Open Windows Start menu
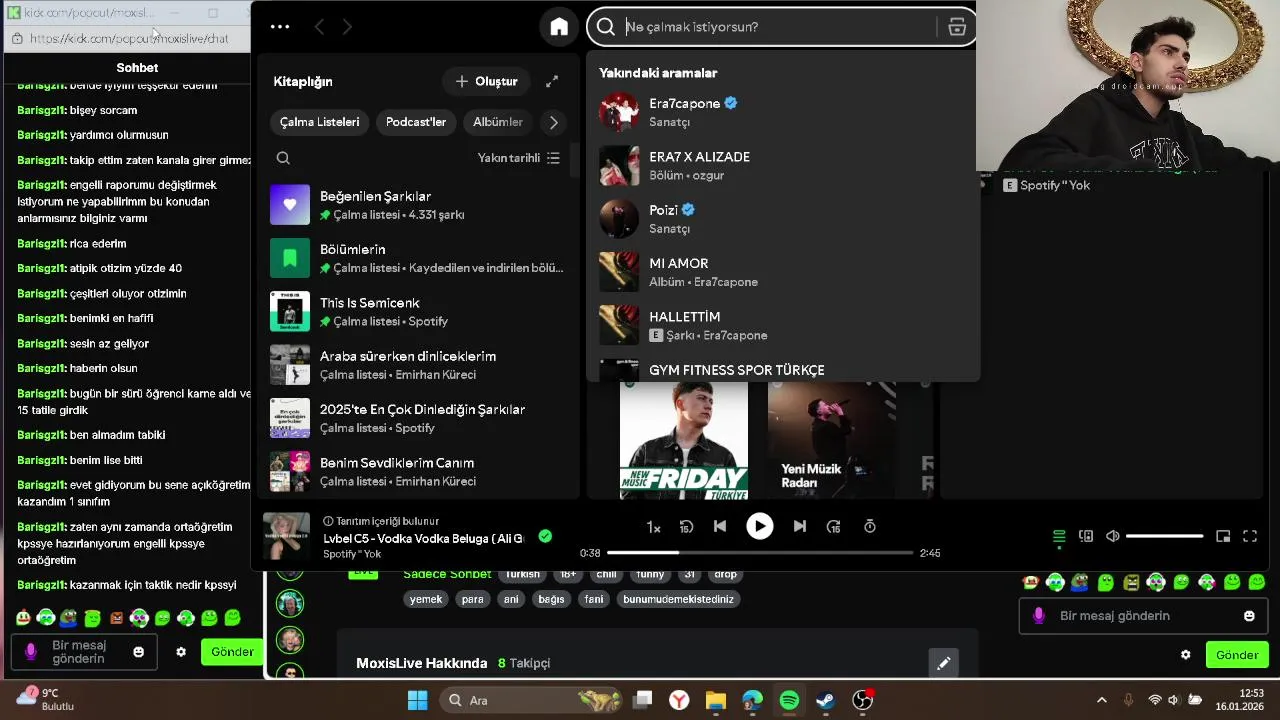The image size is (1280, 720). pyautogui.click(x=417, y=700)
